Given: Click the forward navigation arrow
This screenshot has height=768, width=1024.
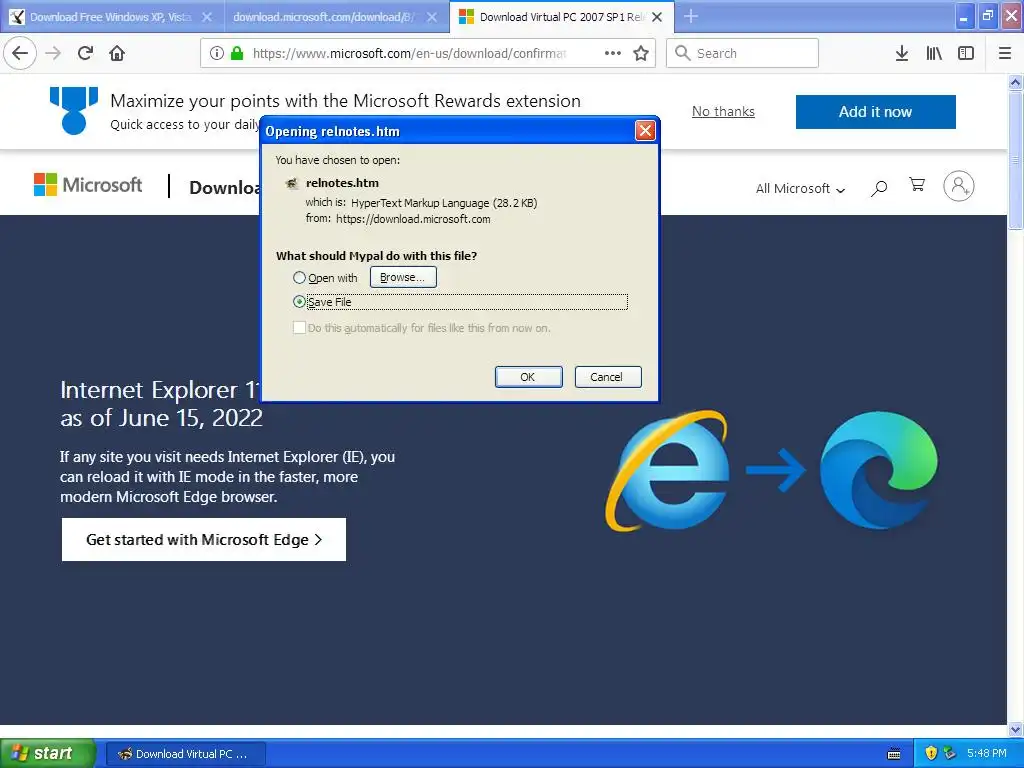Looking at the screenshot, I should [x=53, y=53].
